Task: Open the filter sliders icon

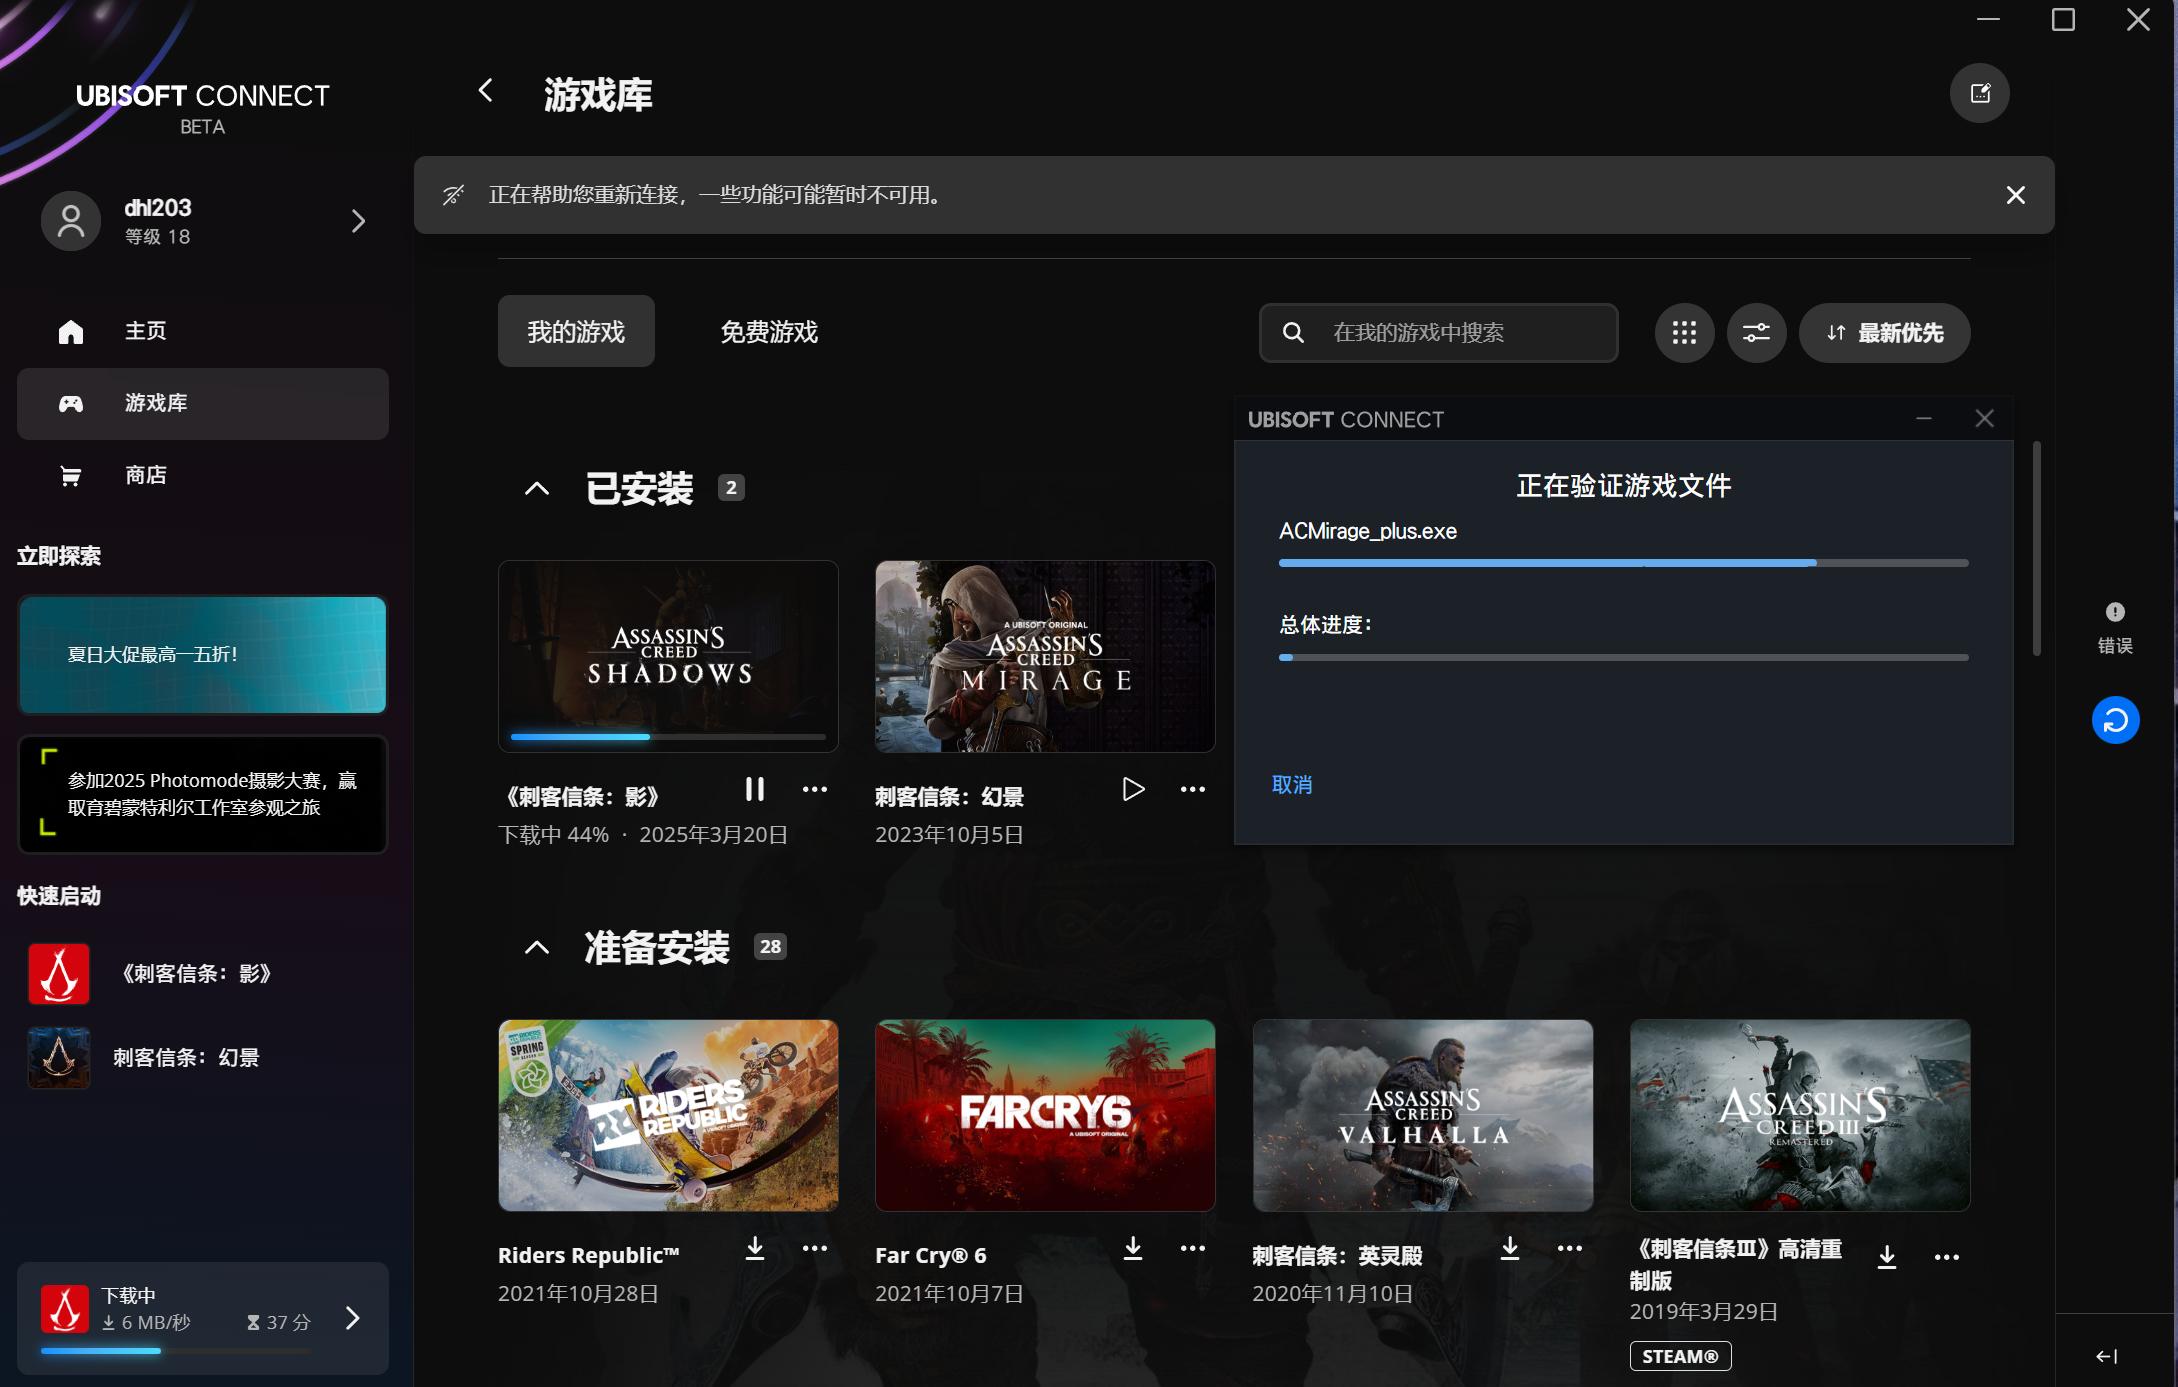Action: click(1756, 333)
